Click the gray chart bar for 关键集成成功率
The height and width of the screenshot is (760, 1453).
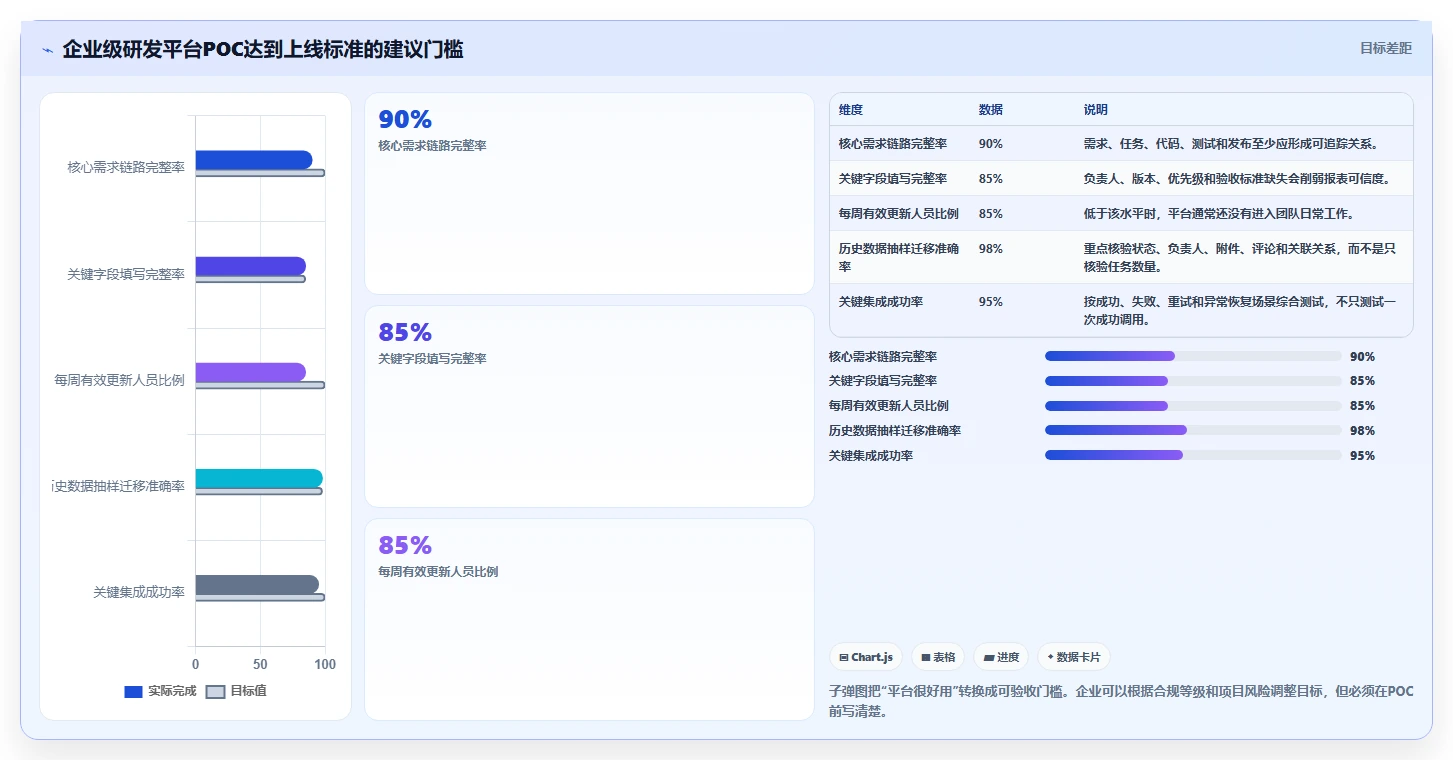point(257,584)
